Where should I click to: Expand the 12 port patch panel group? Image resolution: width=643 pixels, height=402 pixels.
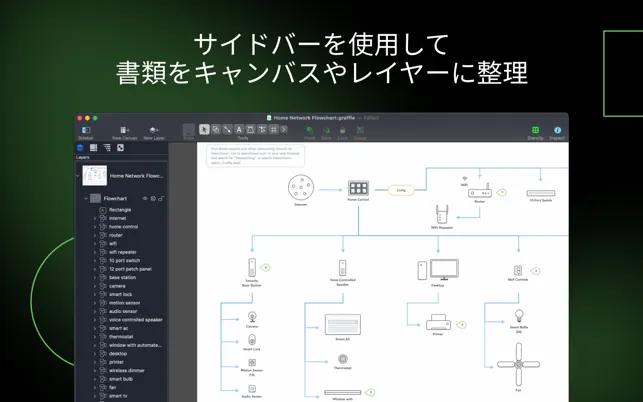(x=95, y=269)
